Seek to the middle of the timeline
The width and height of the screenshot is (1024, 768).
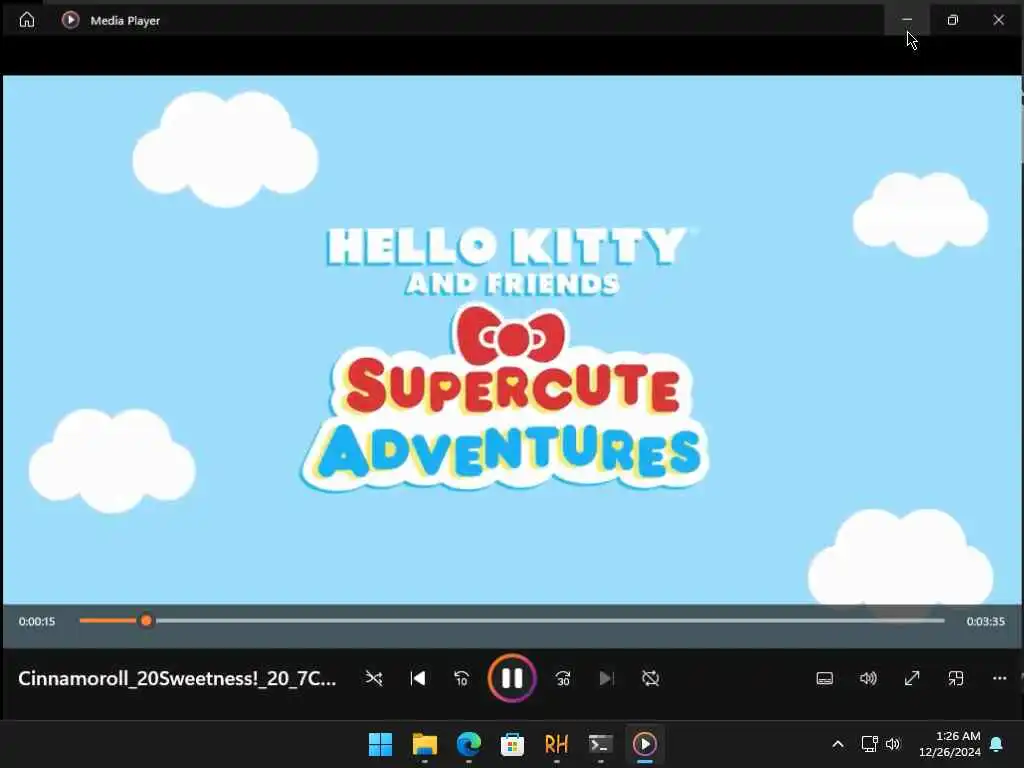click(x=512, y=620)
